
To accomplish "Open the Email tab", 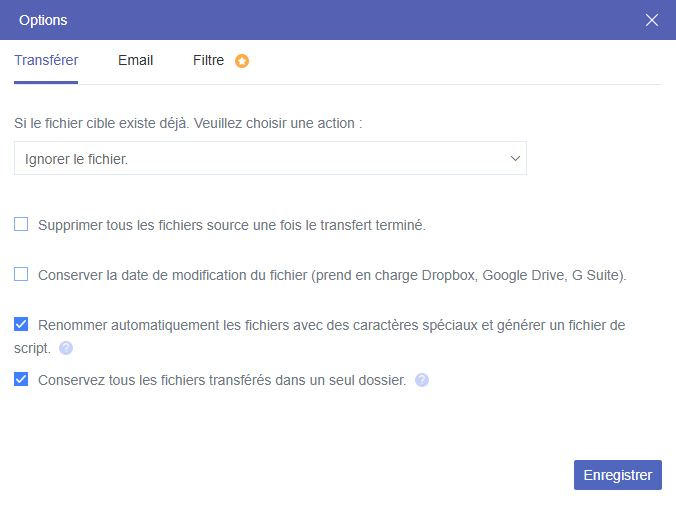I will (135, 60).
